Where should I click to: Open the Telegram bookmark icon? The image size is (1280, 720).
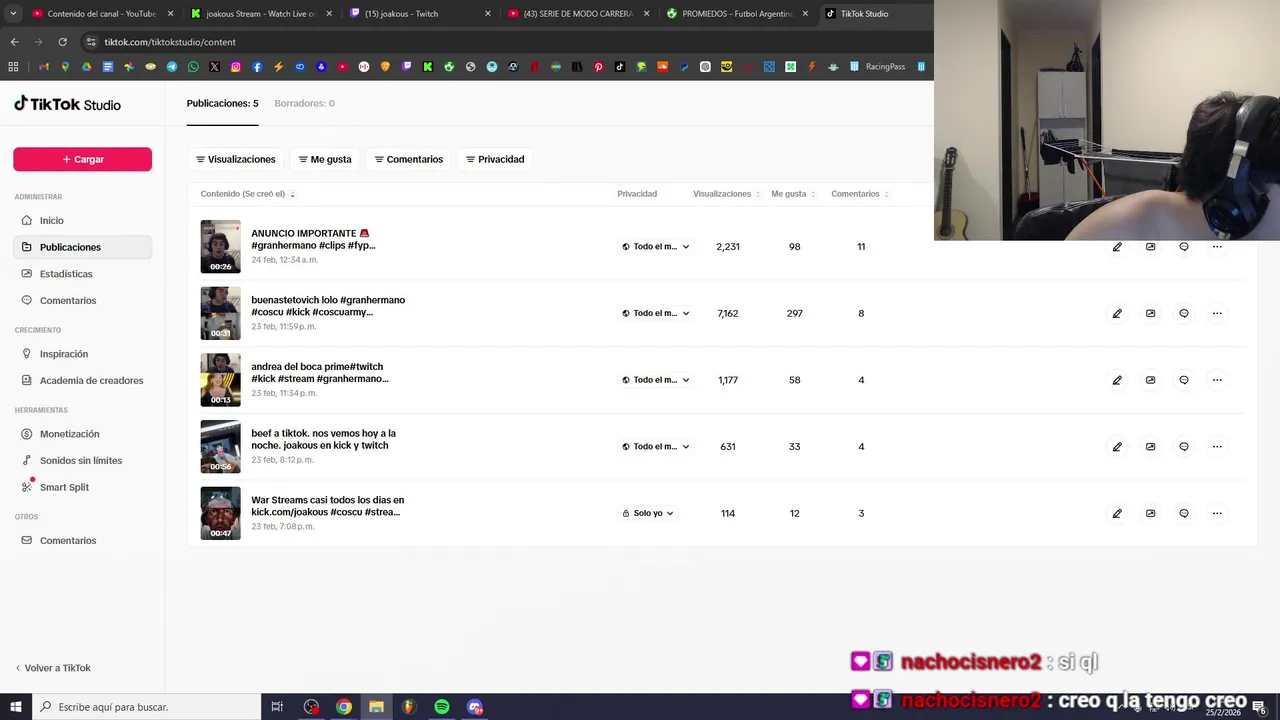pos(172,67)
